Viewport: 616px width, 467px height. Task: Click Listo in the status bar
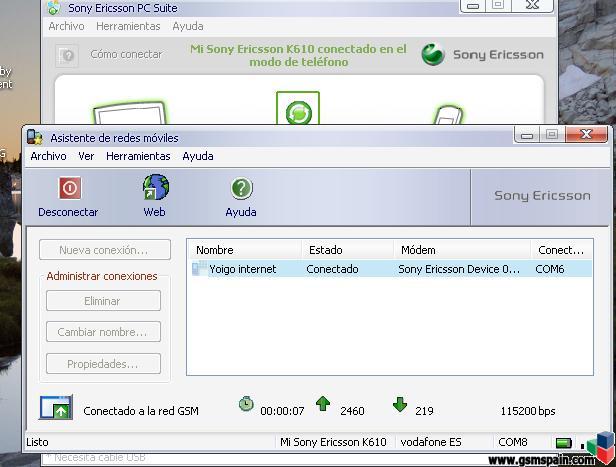(x=37, y=442)
